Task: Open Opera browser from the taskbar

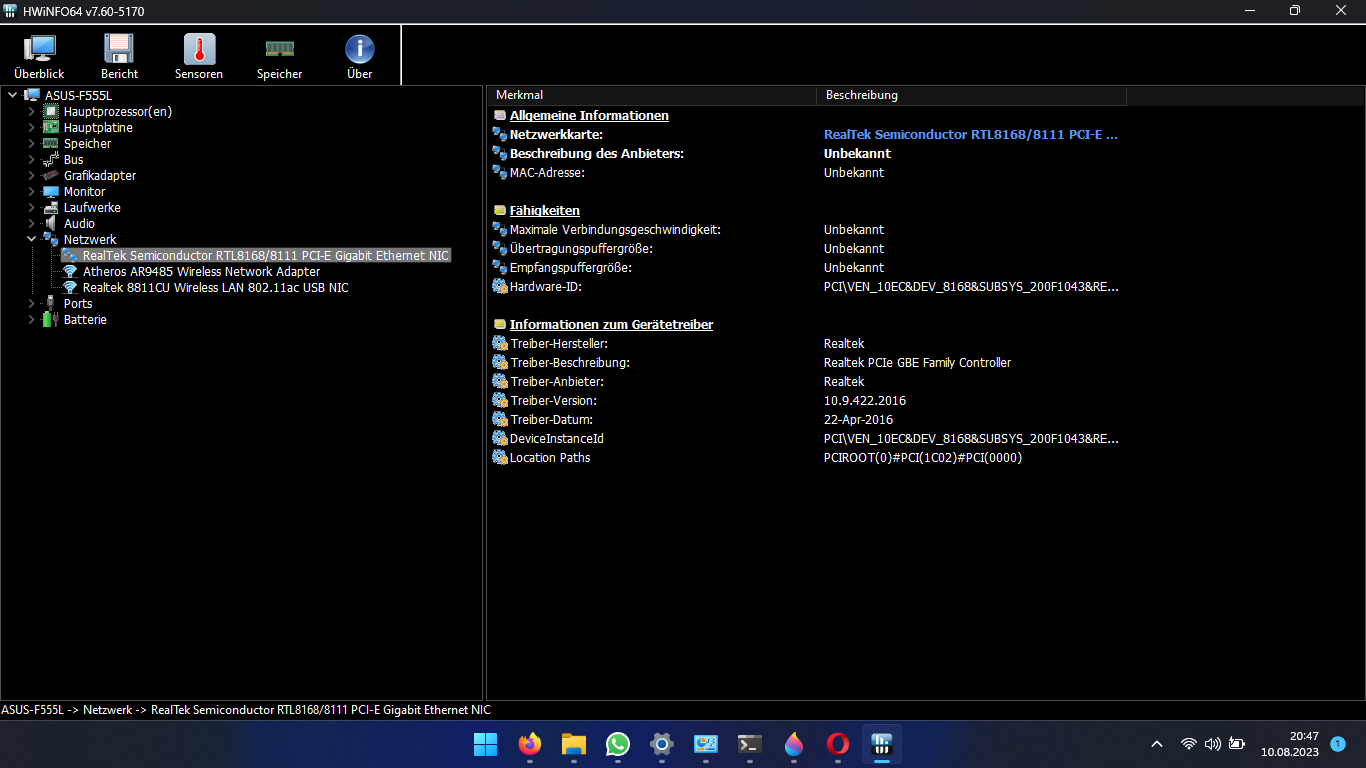Action: (838, 744)
